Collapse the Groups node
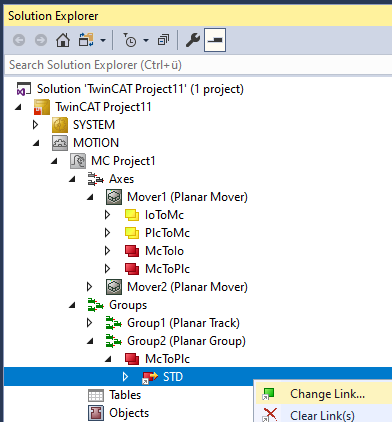 73,305
